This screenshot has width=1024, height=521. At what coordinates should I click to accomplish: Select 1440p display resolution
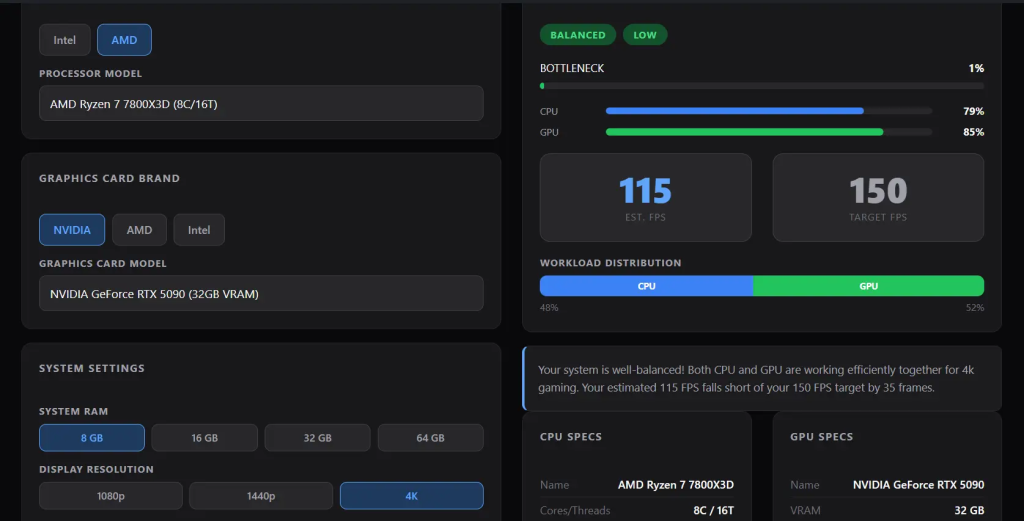coord(261,496)
